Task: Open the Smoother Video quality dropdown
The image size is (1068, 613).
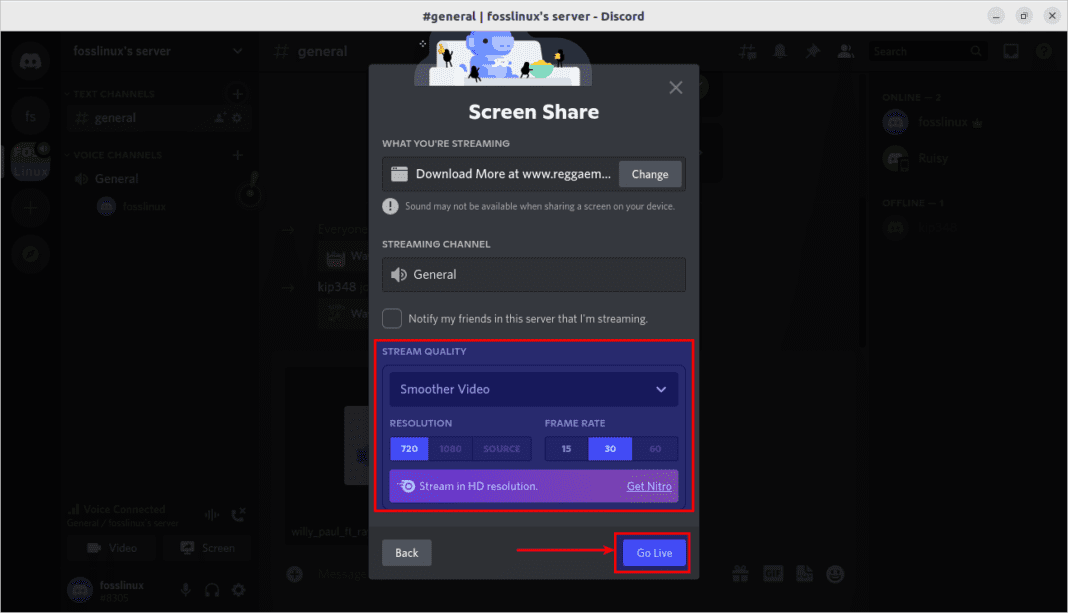Action: pyautogui.click(x=533, y=389)
